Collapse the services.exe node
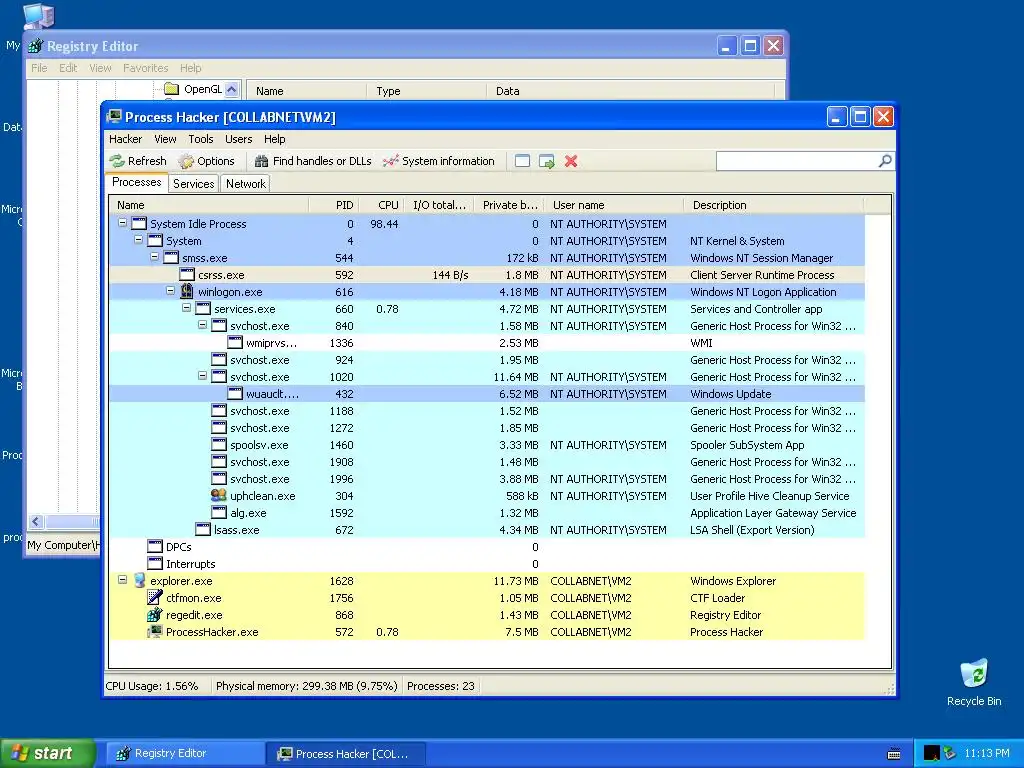 tap(187, 308)
